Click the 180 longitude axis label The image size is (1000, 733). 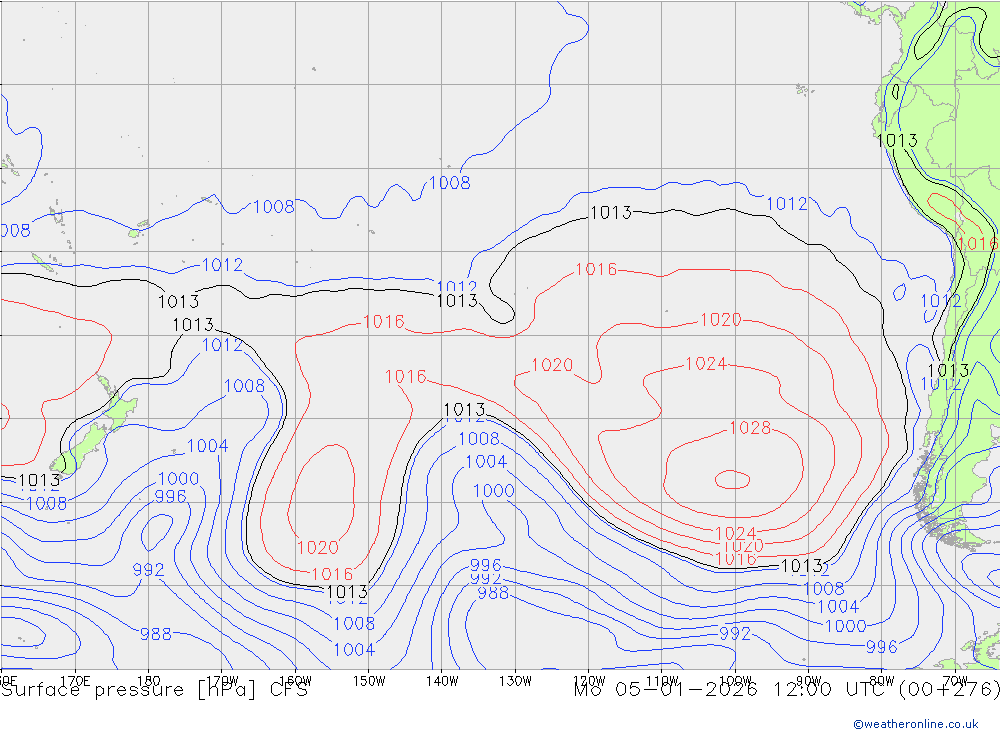tap(149, 681)
